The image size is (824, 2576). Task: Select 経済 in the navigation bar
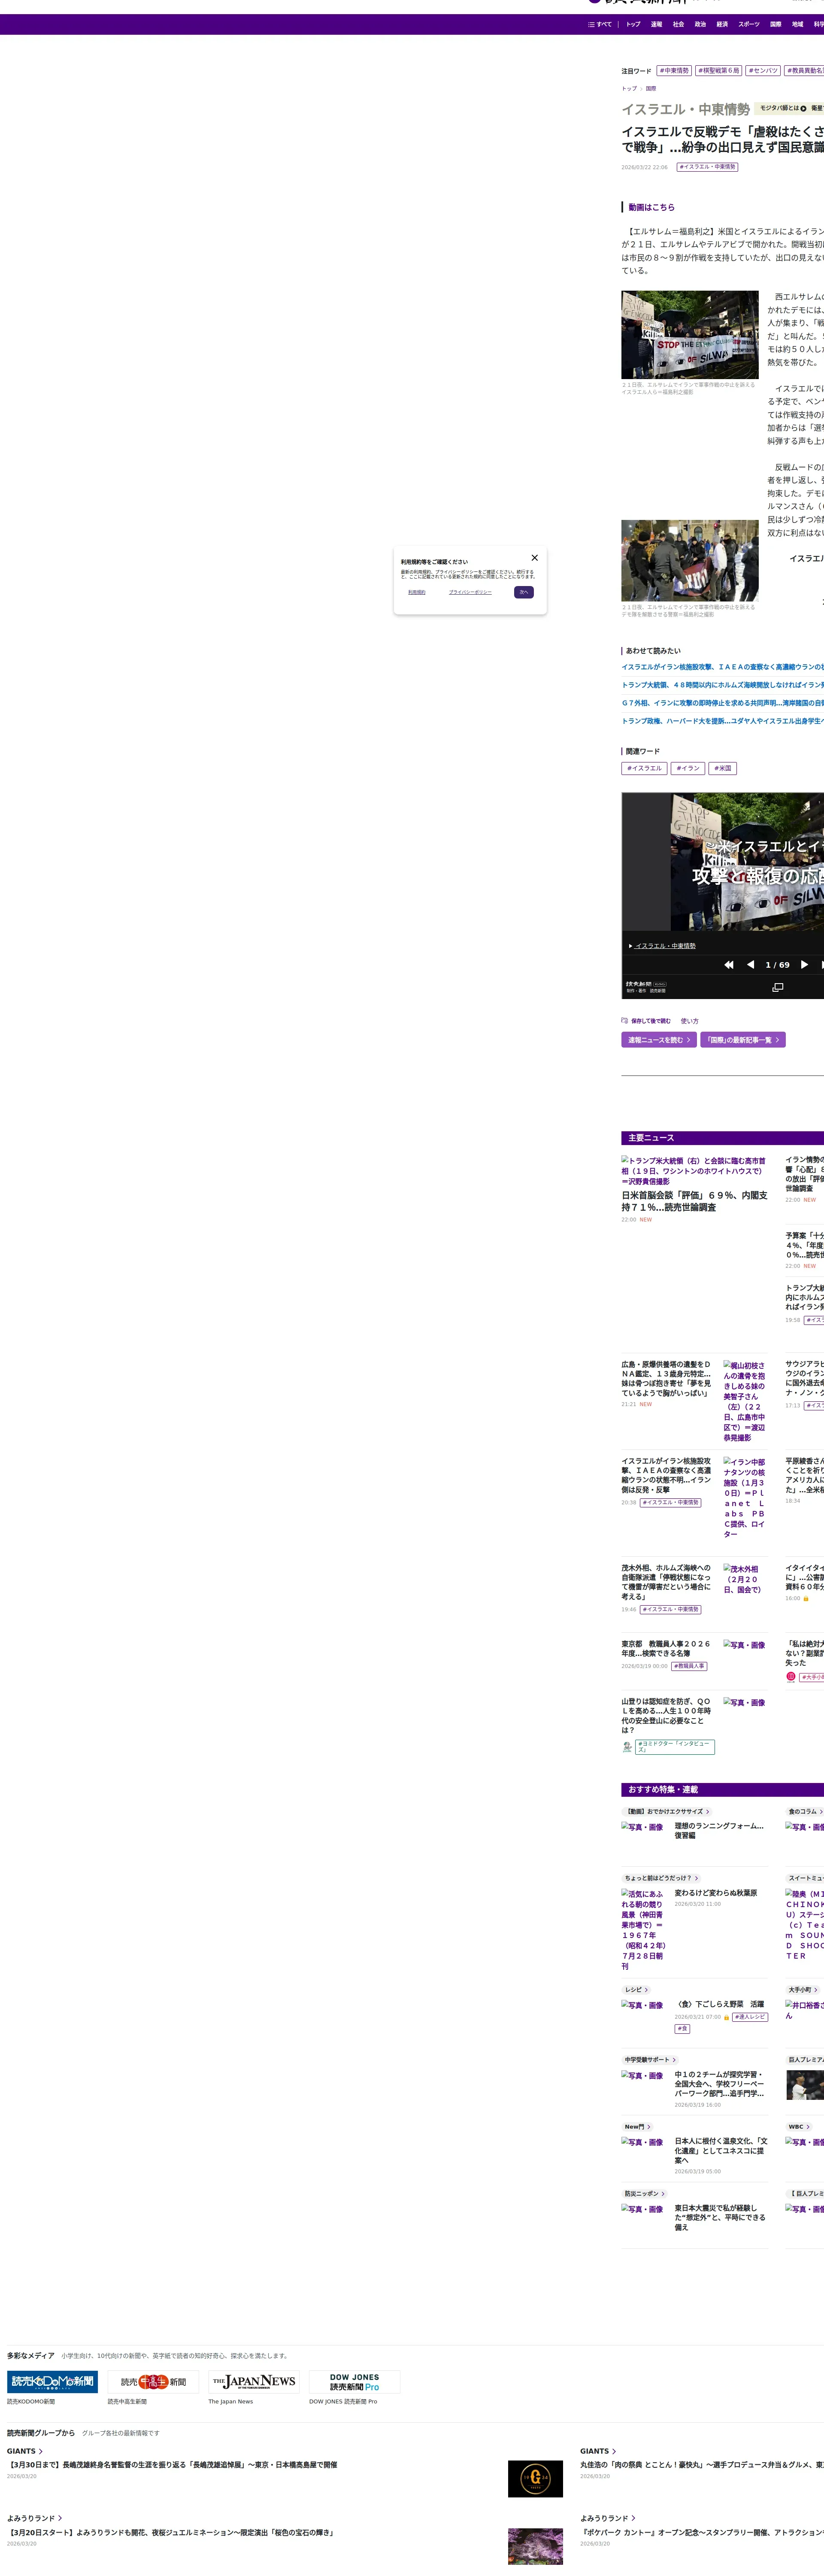pos(722,24)
